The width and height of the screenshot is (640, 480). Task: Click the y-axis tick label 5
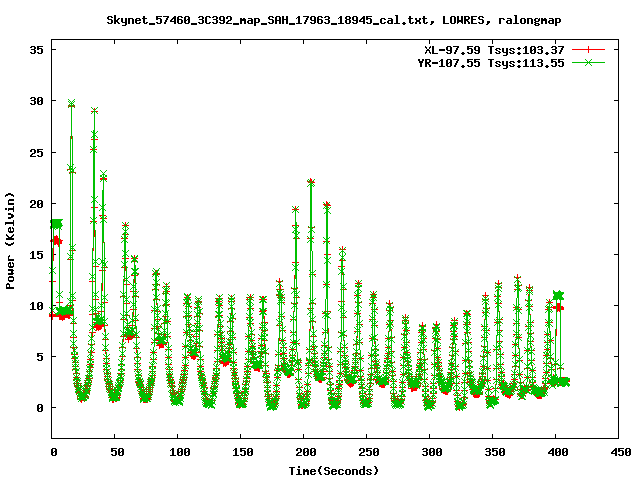(x=40, y=357)
